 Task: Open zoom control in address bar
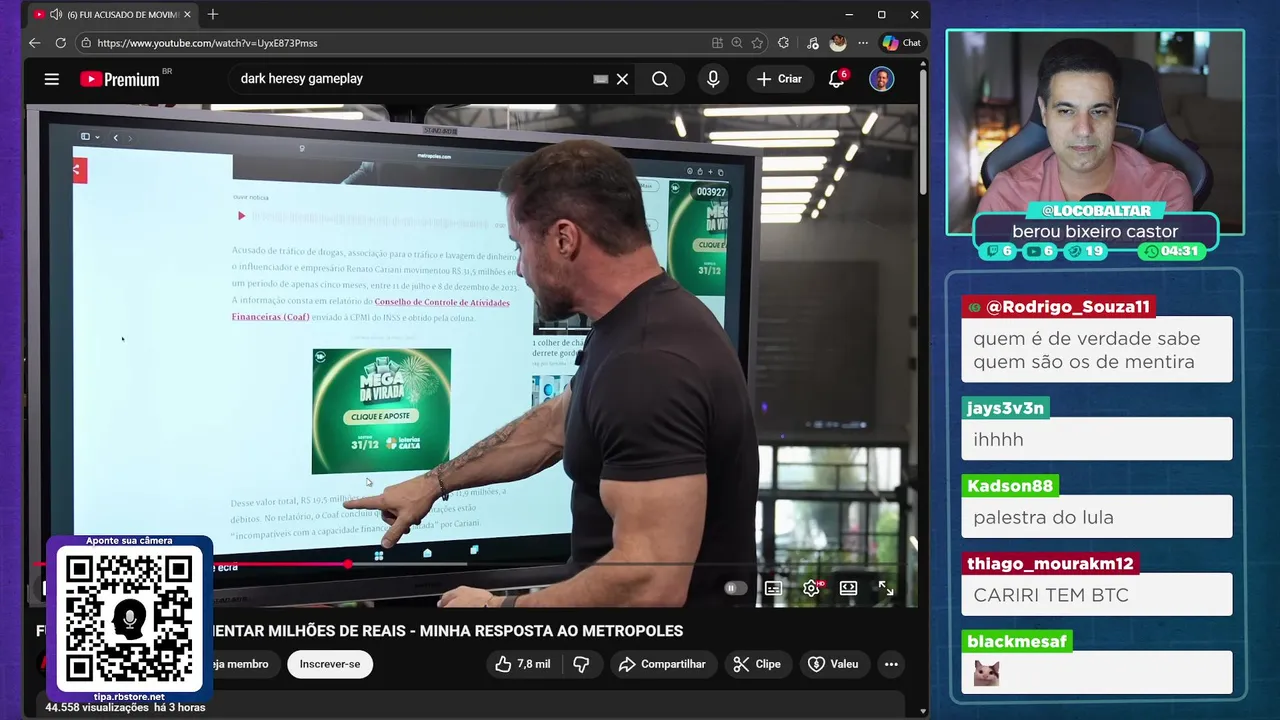coord(737,43)
